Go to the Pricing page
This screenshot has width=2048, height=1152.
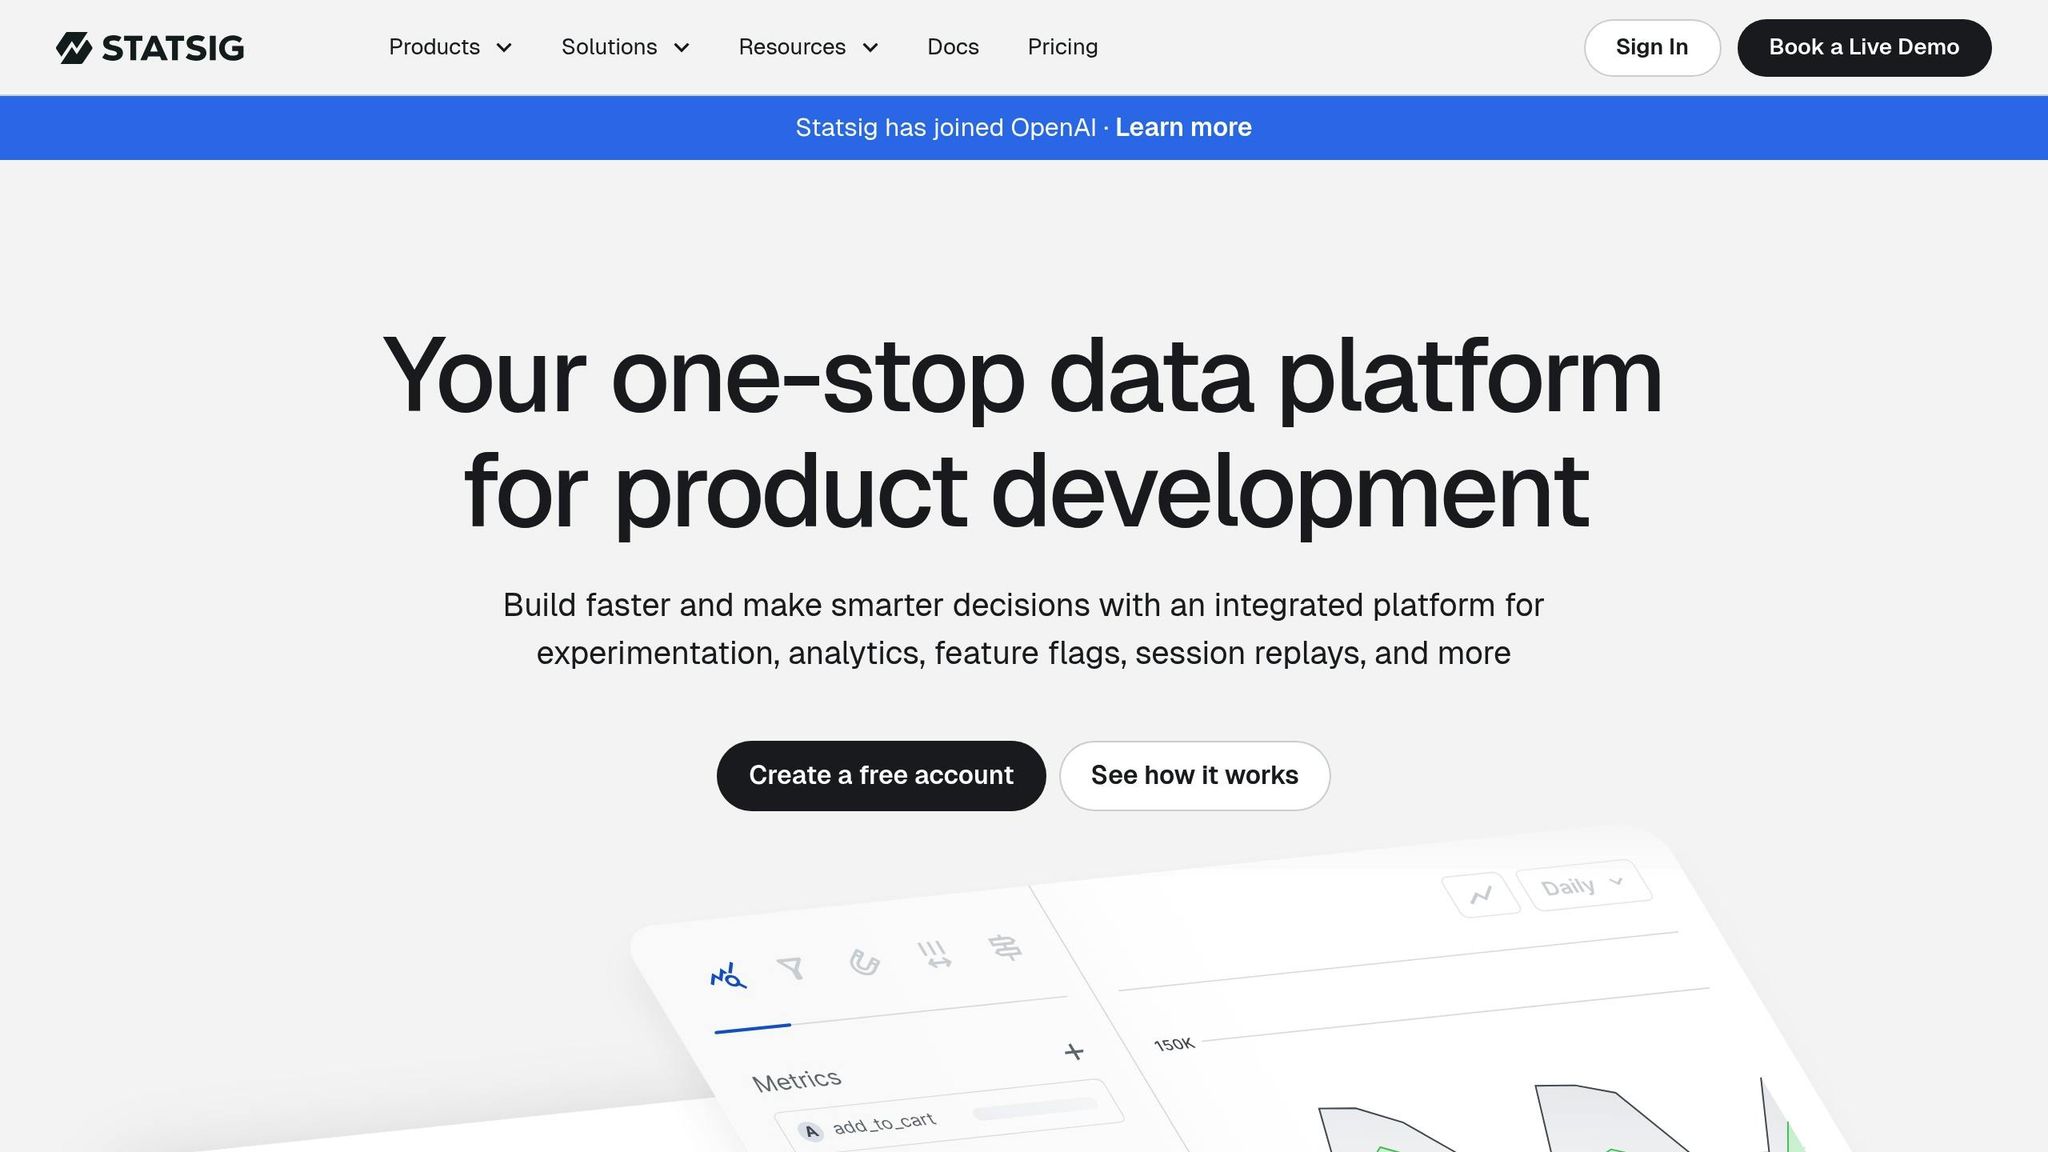[x=1062, y=47]
